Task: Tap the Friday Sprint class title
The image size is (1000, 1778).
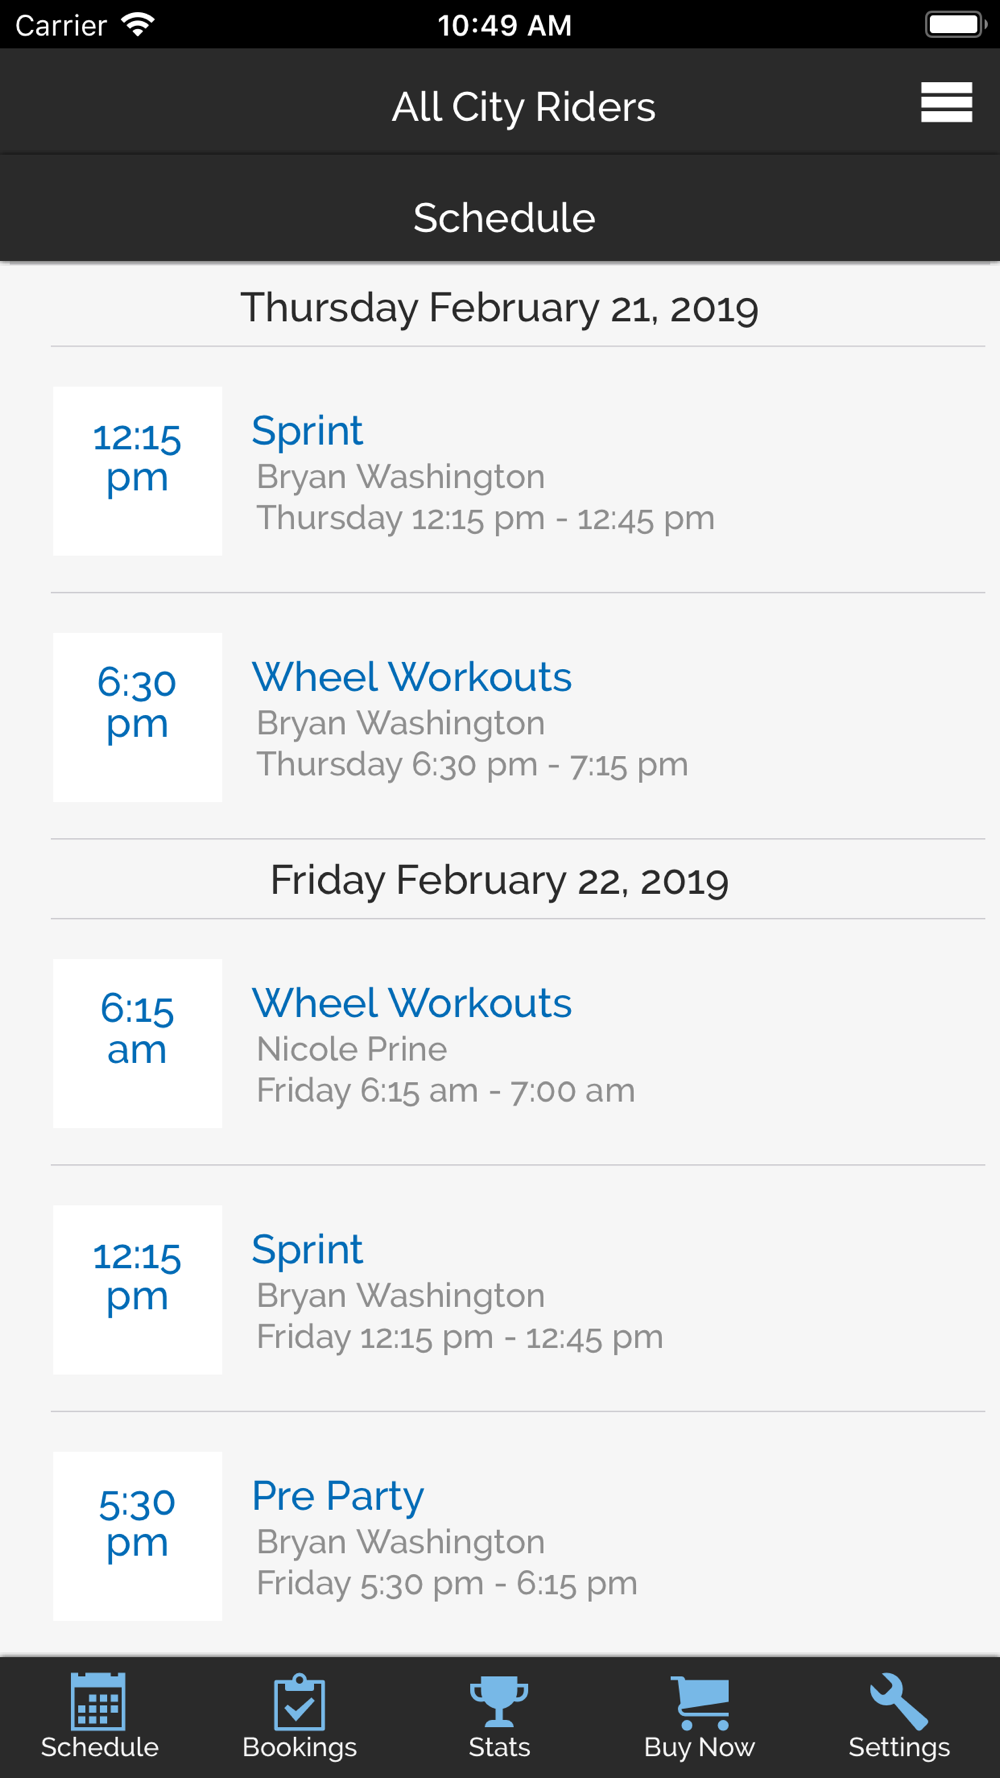Action: click(x=307, y=1250)
